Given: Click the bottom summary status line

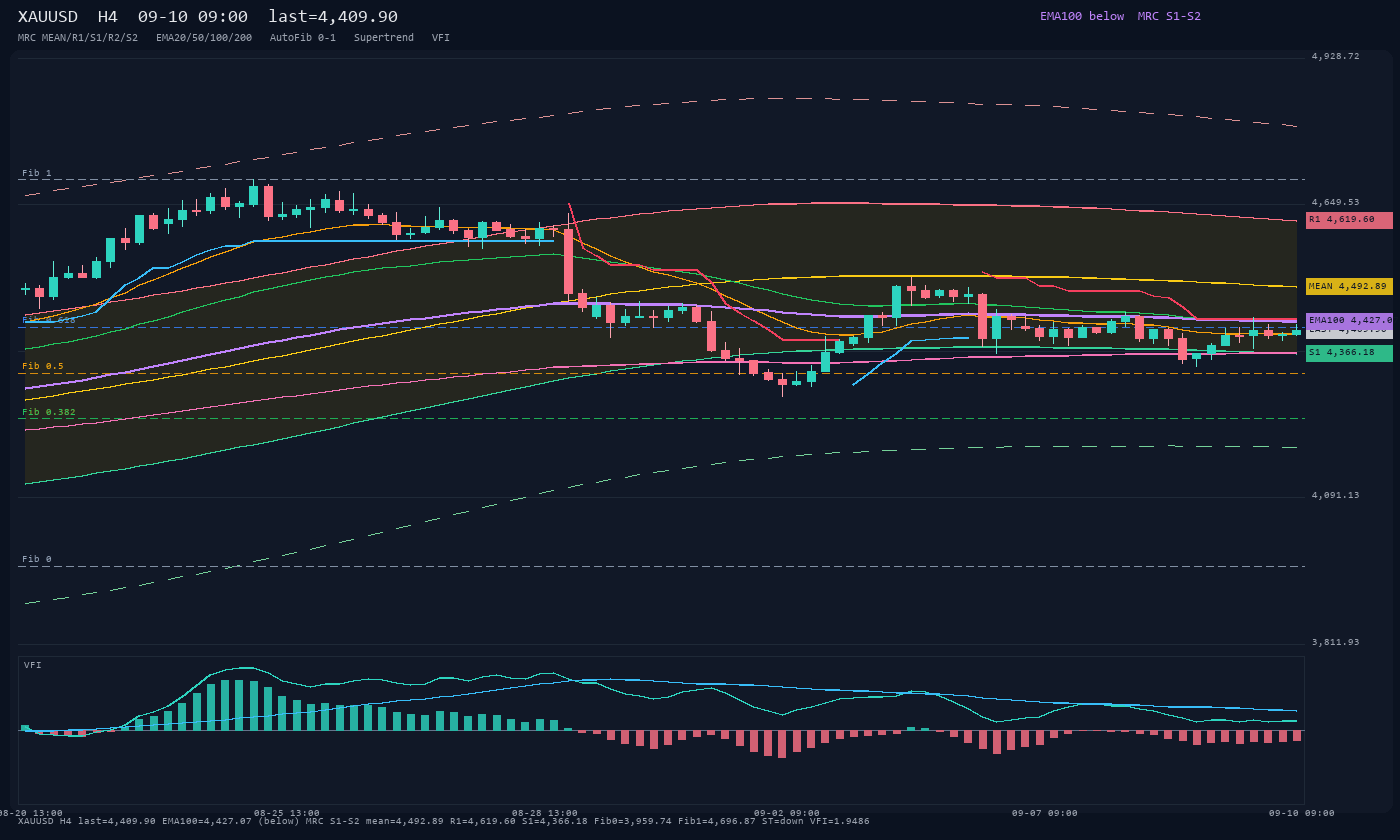Looking at the screenshot, I should click(444, 821).
